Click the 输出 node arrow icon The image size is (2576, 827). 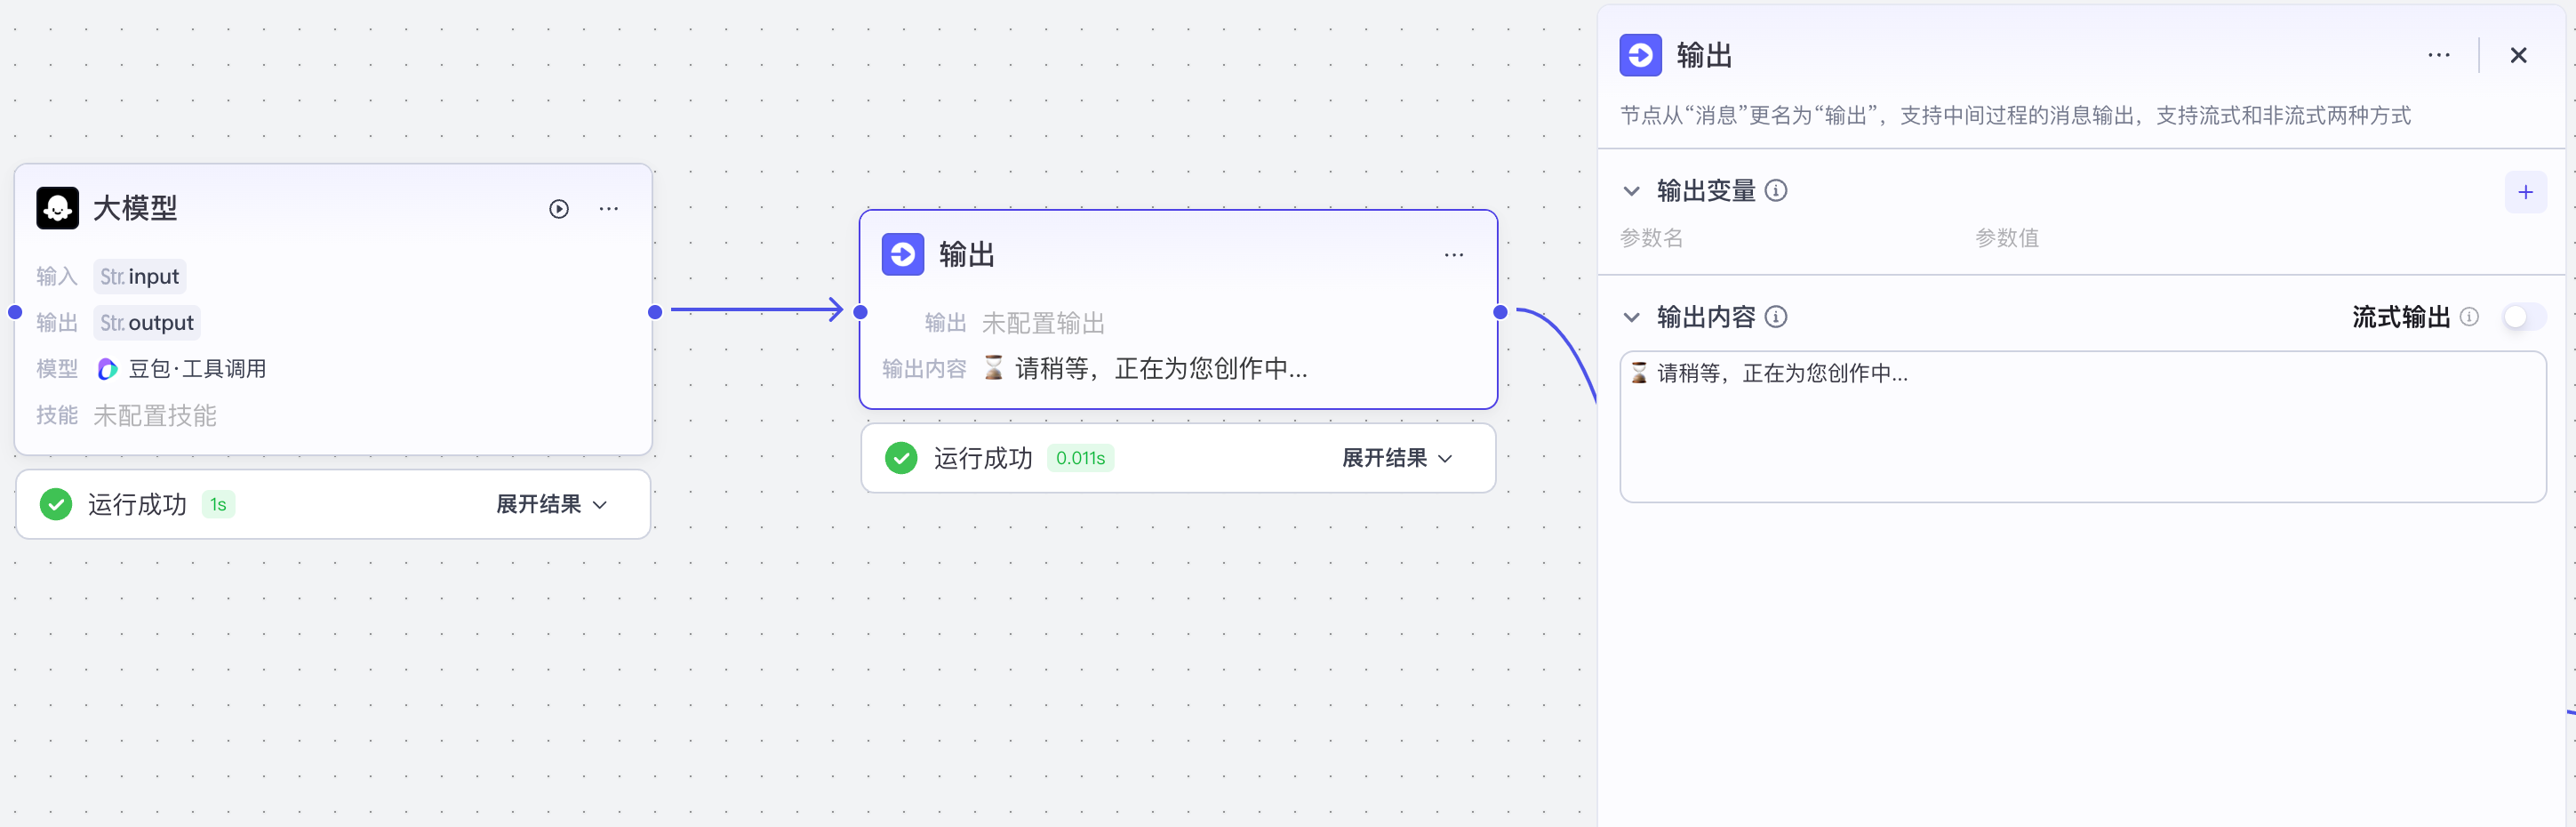[902, 254]
